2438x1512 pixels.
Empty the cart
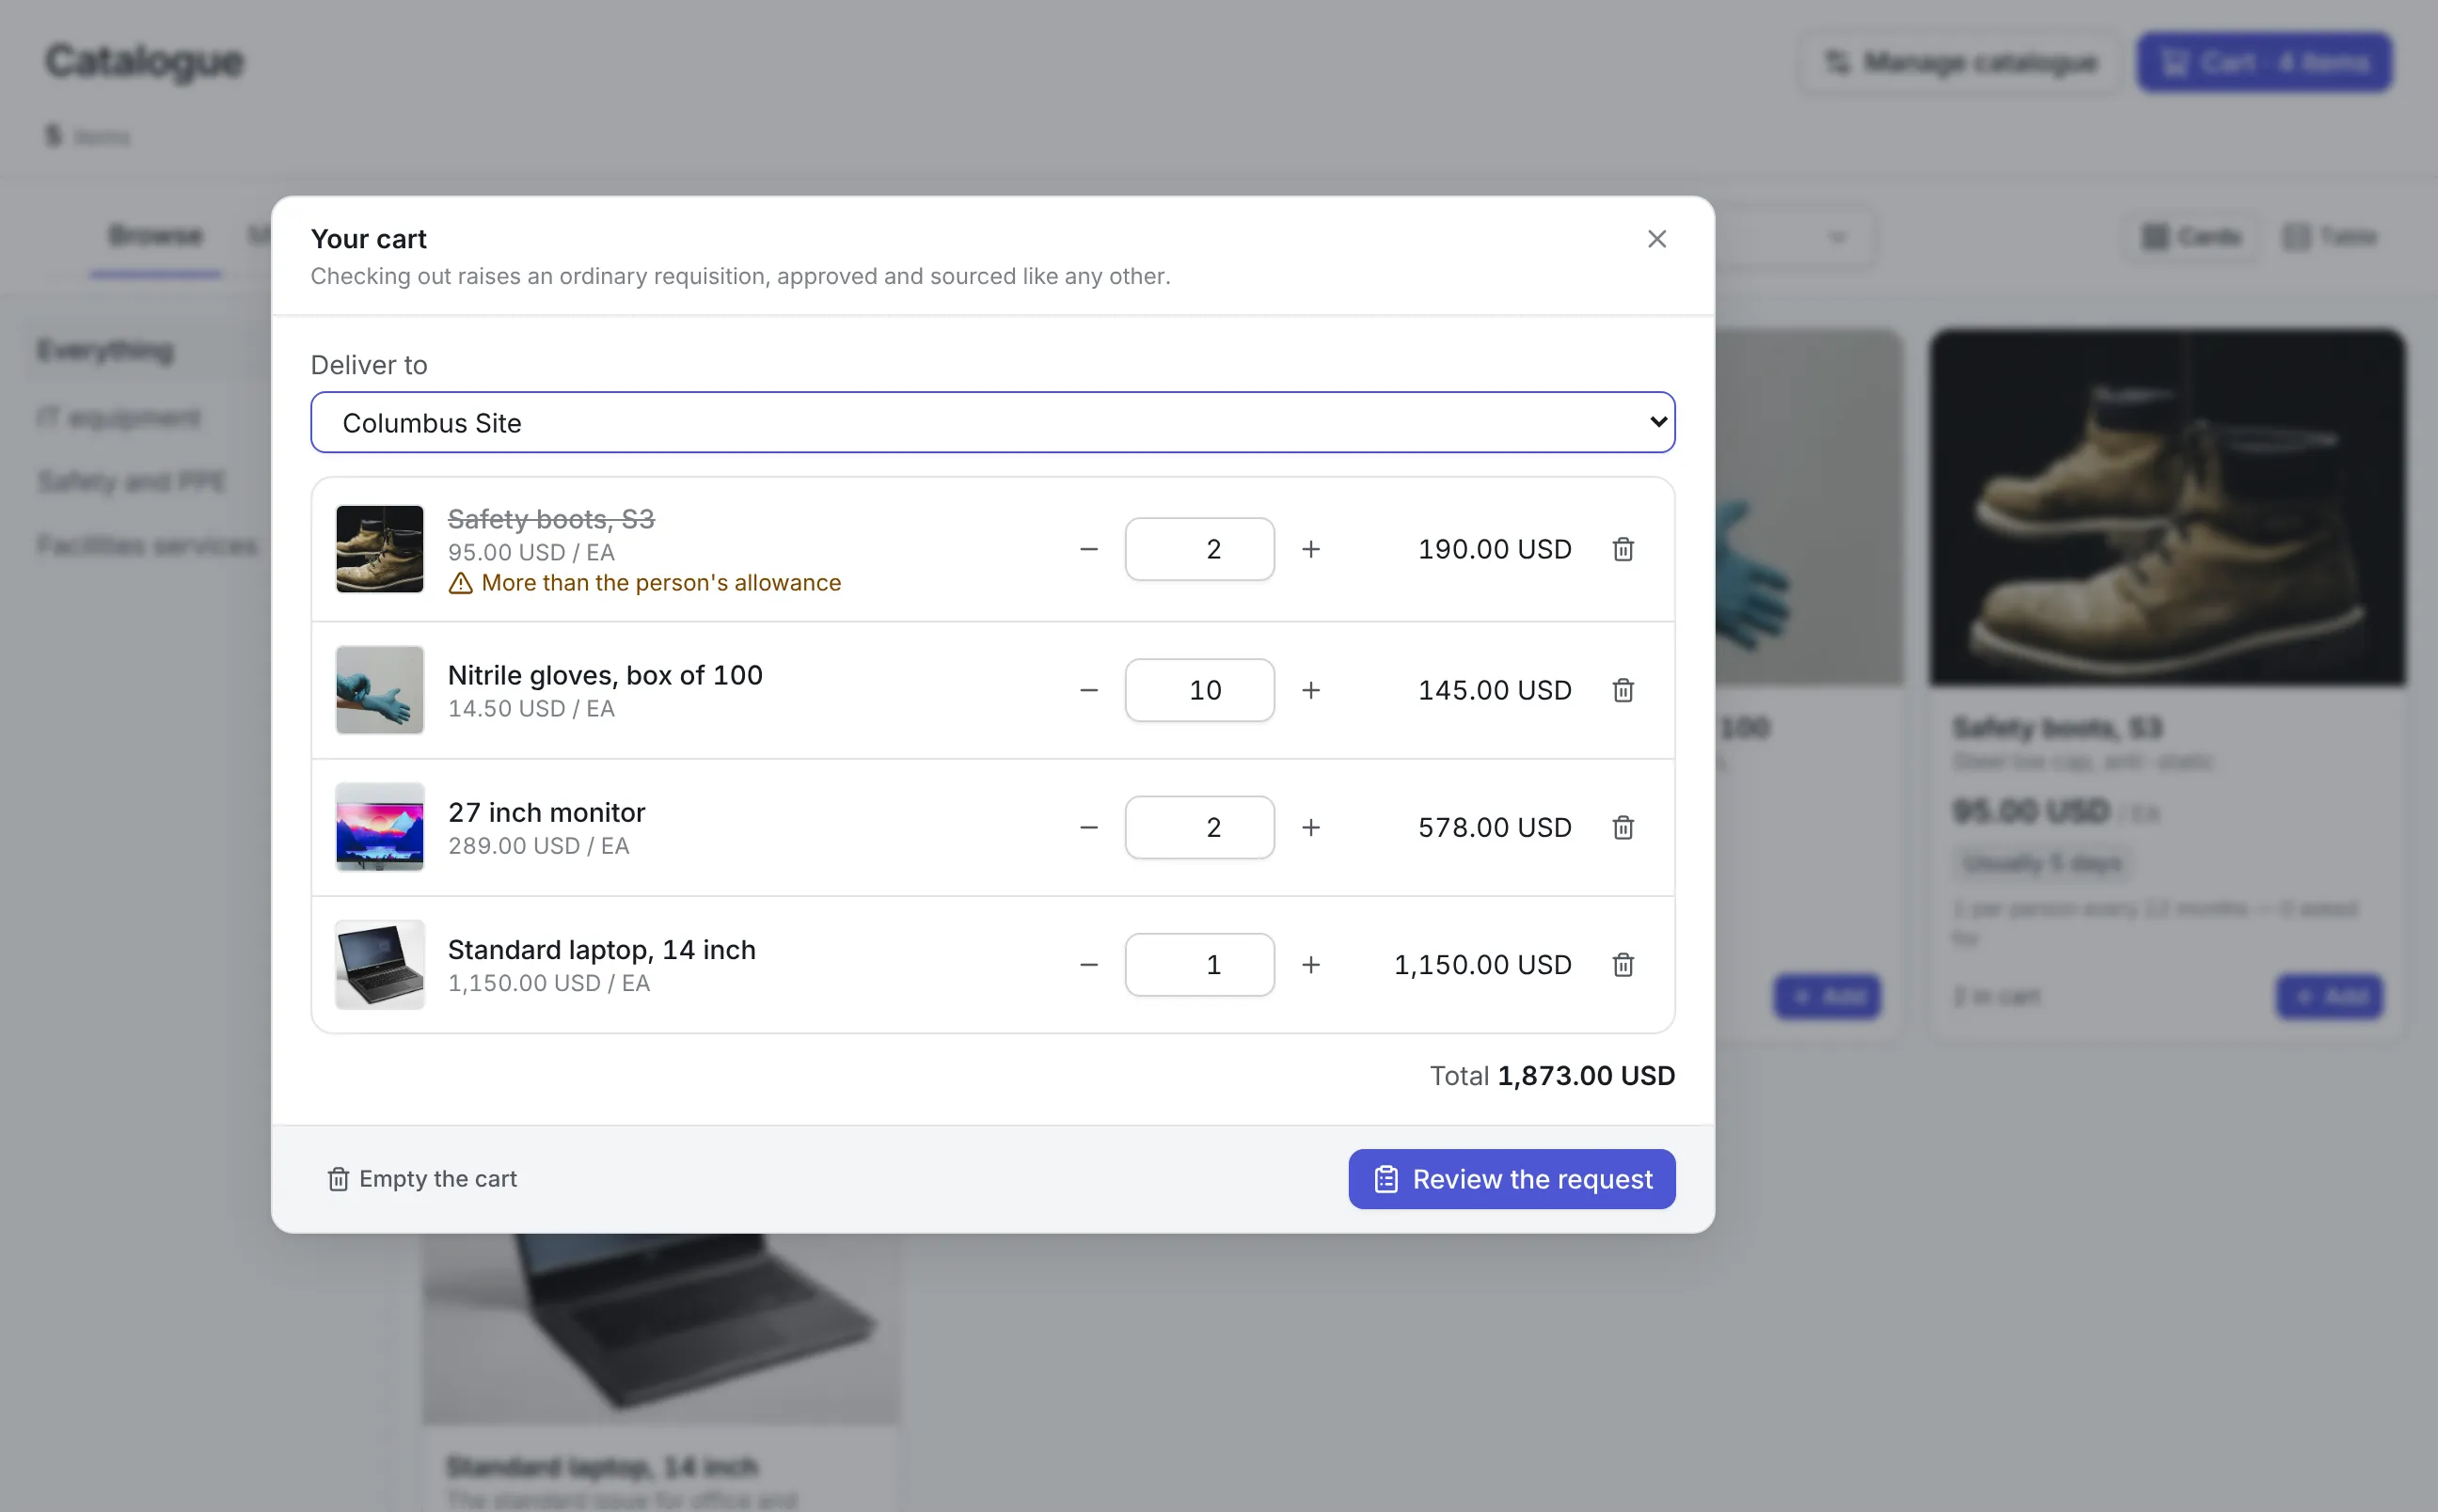(422, 1179)
